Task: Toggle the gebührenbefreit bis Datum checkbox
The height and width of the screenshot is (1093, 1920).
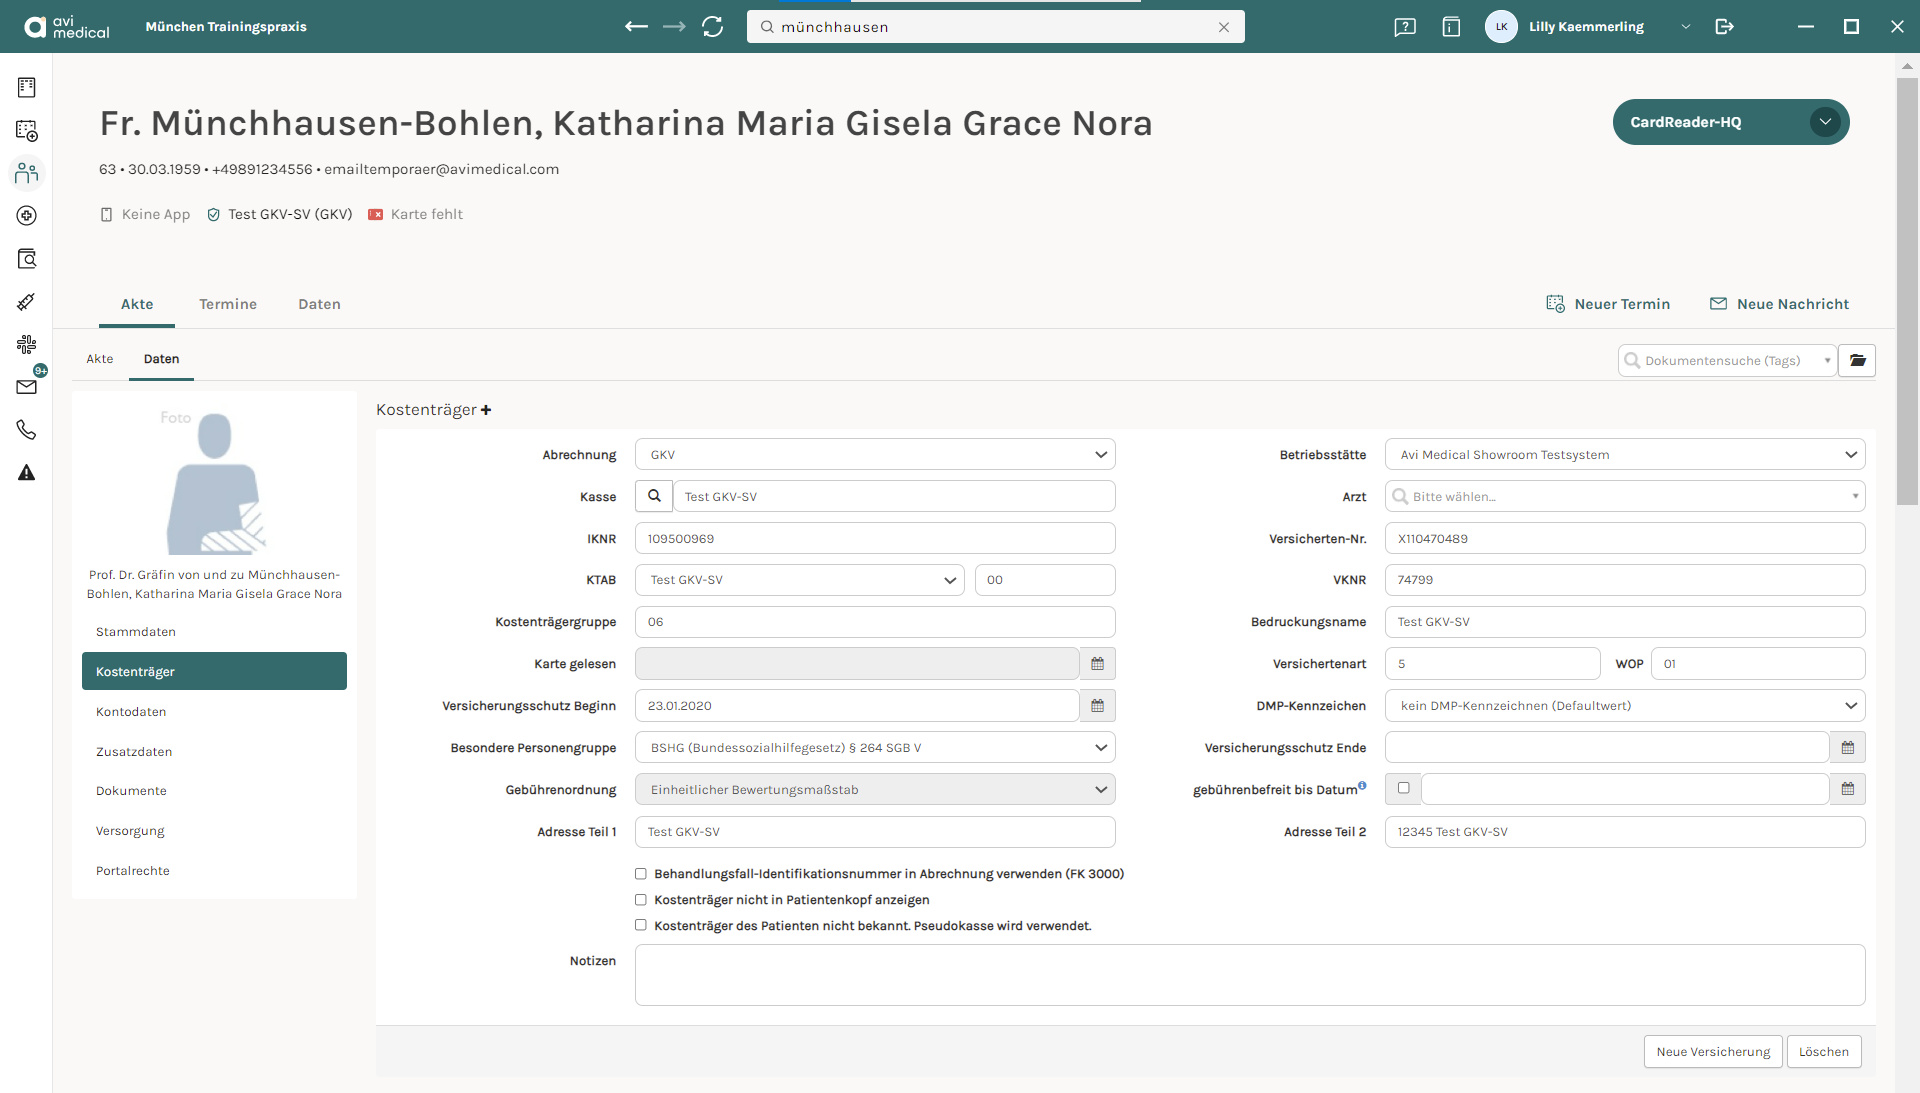Action: (1403, 789)
